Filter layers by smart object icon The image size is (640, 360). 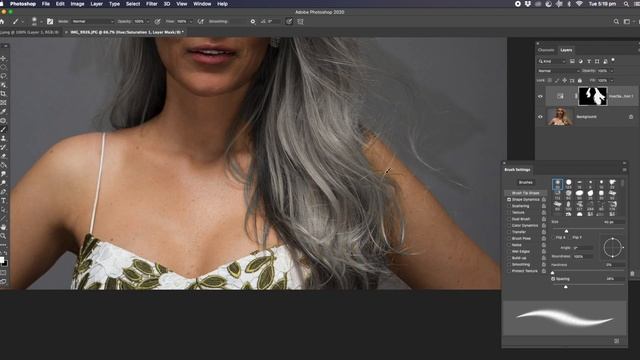(605, 61)
